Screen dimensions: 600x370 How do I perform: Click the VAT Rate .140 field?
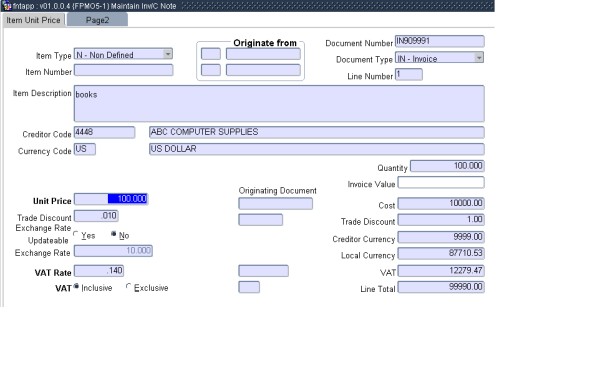tap(99, 271)
